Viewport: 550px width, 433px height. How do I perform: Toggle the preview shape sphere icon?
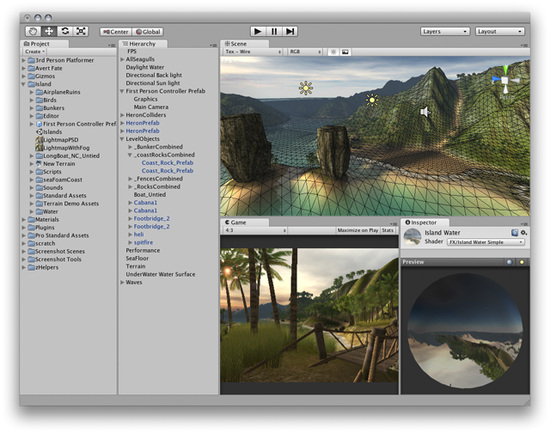pyautogui.click(x=509, y=262)
